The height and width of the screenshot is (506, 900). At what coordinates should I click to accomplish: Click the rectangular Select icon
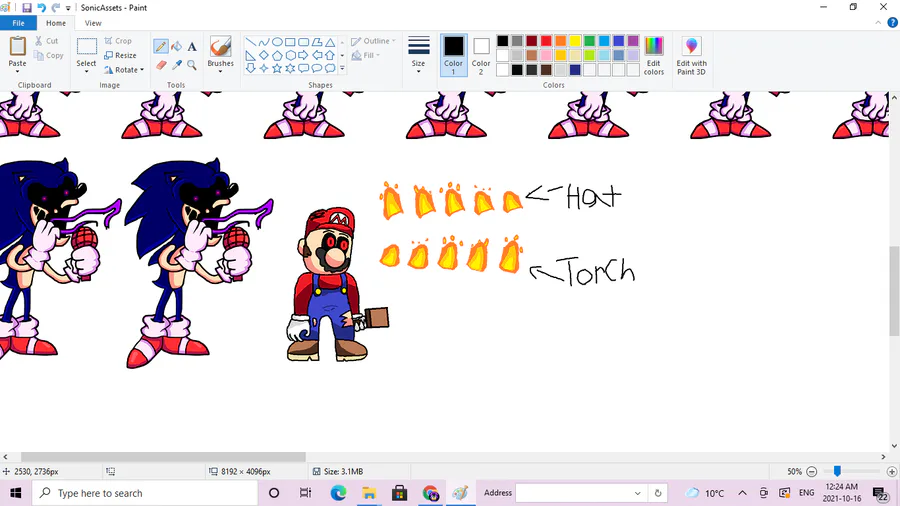coord(87,47)
